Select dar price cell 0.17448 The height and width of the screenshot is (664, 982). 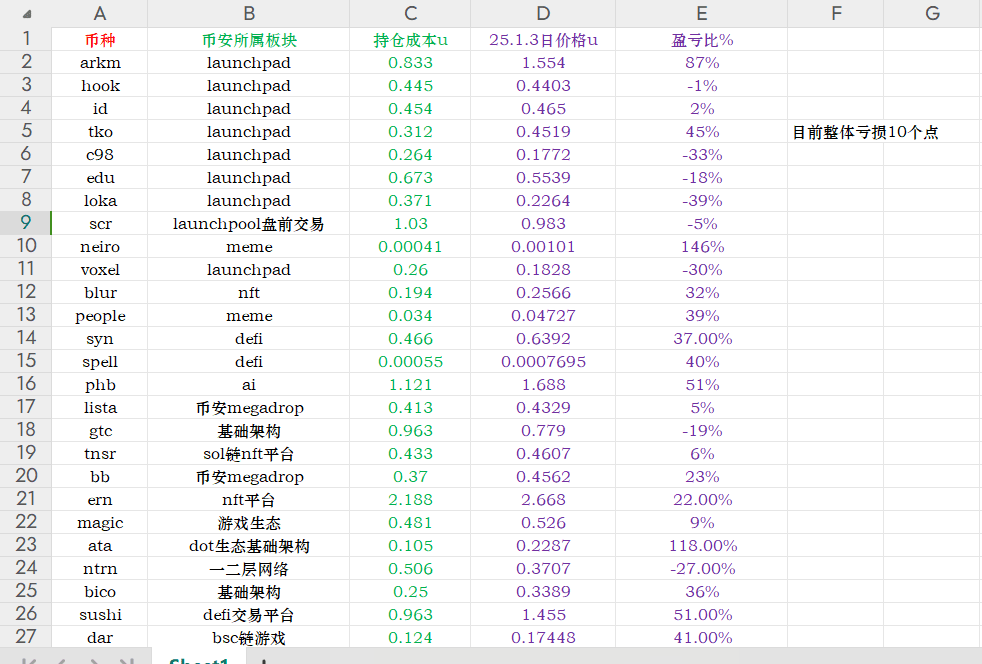(x=543, y=637)
